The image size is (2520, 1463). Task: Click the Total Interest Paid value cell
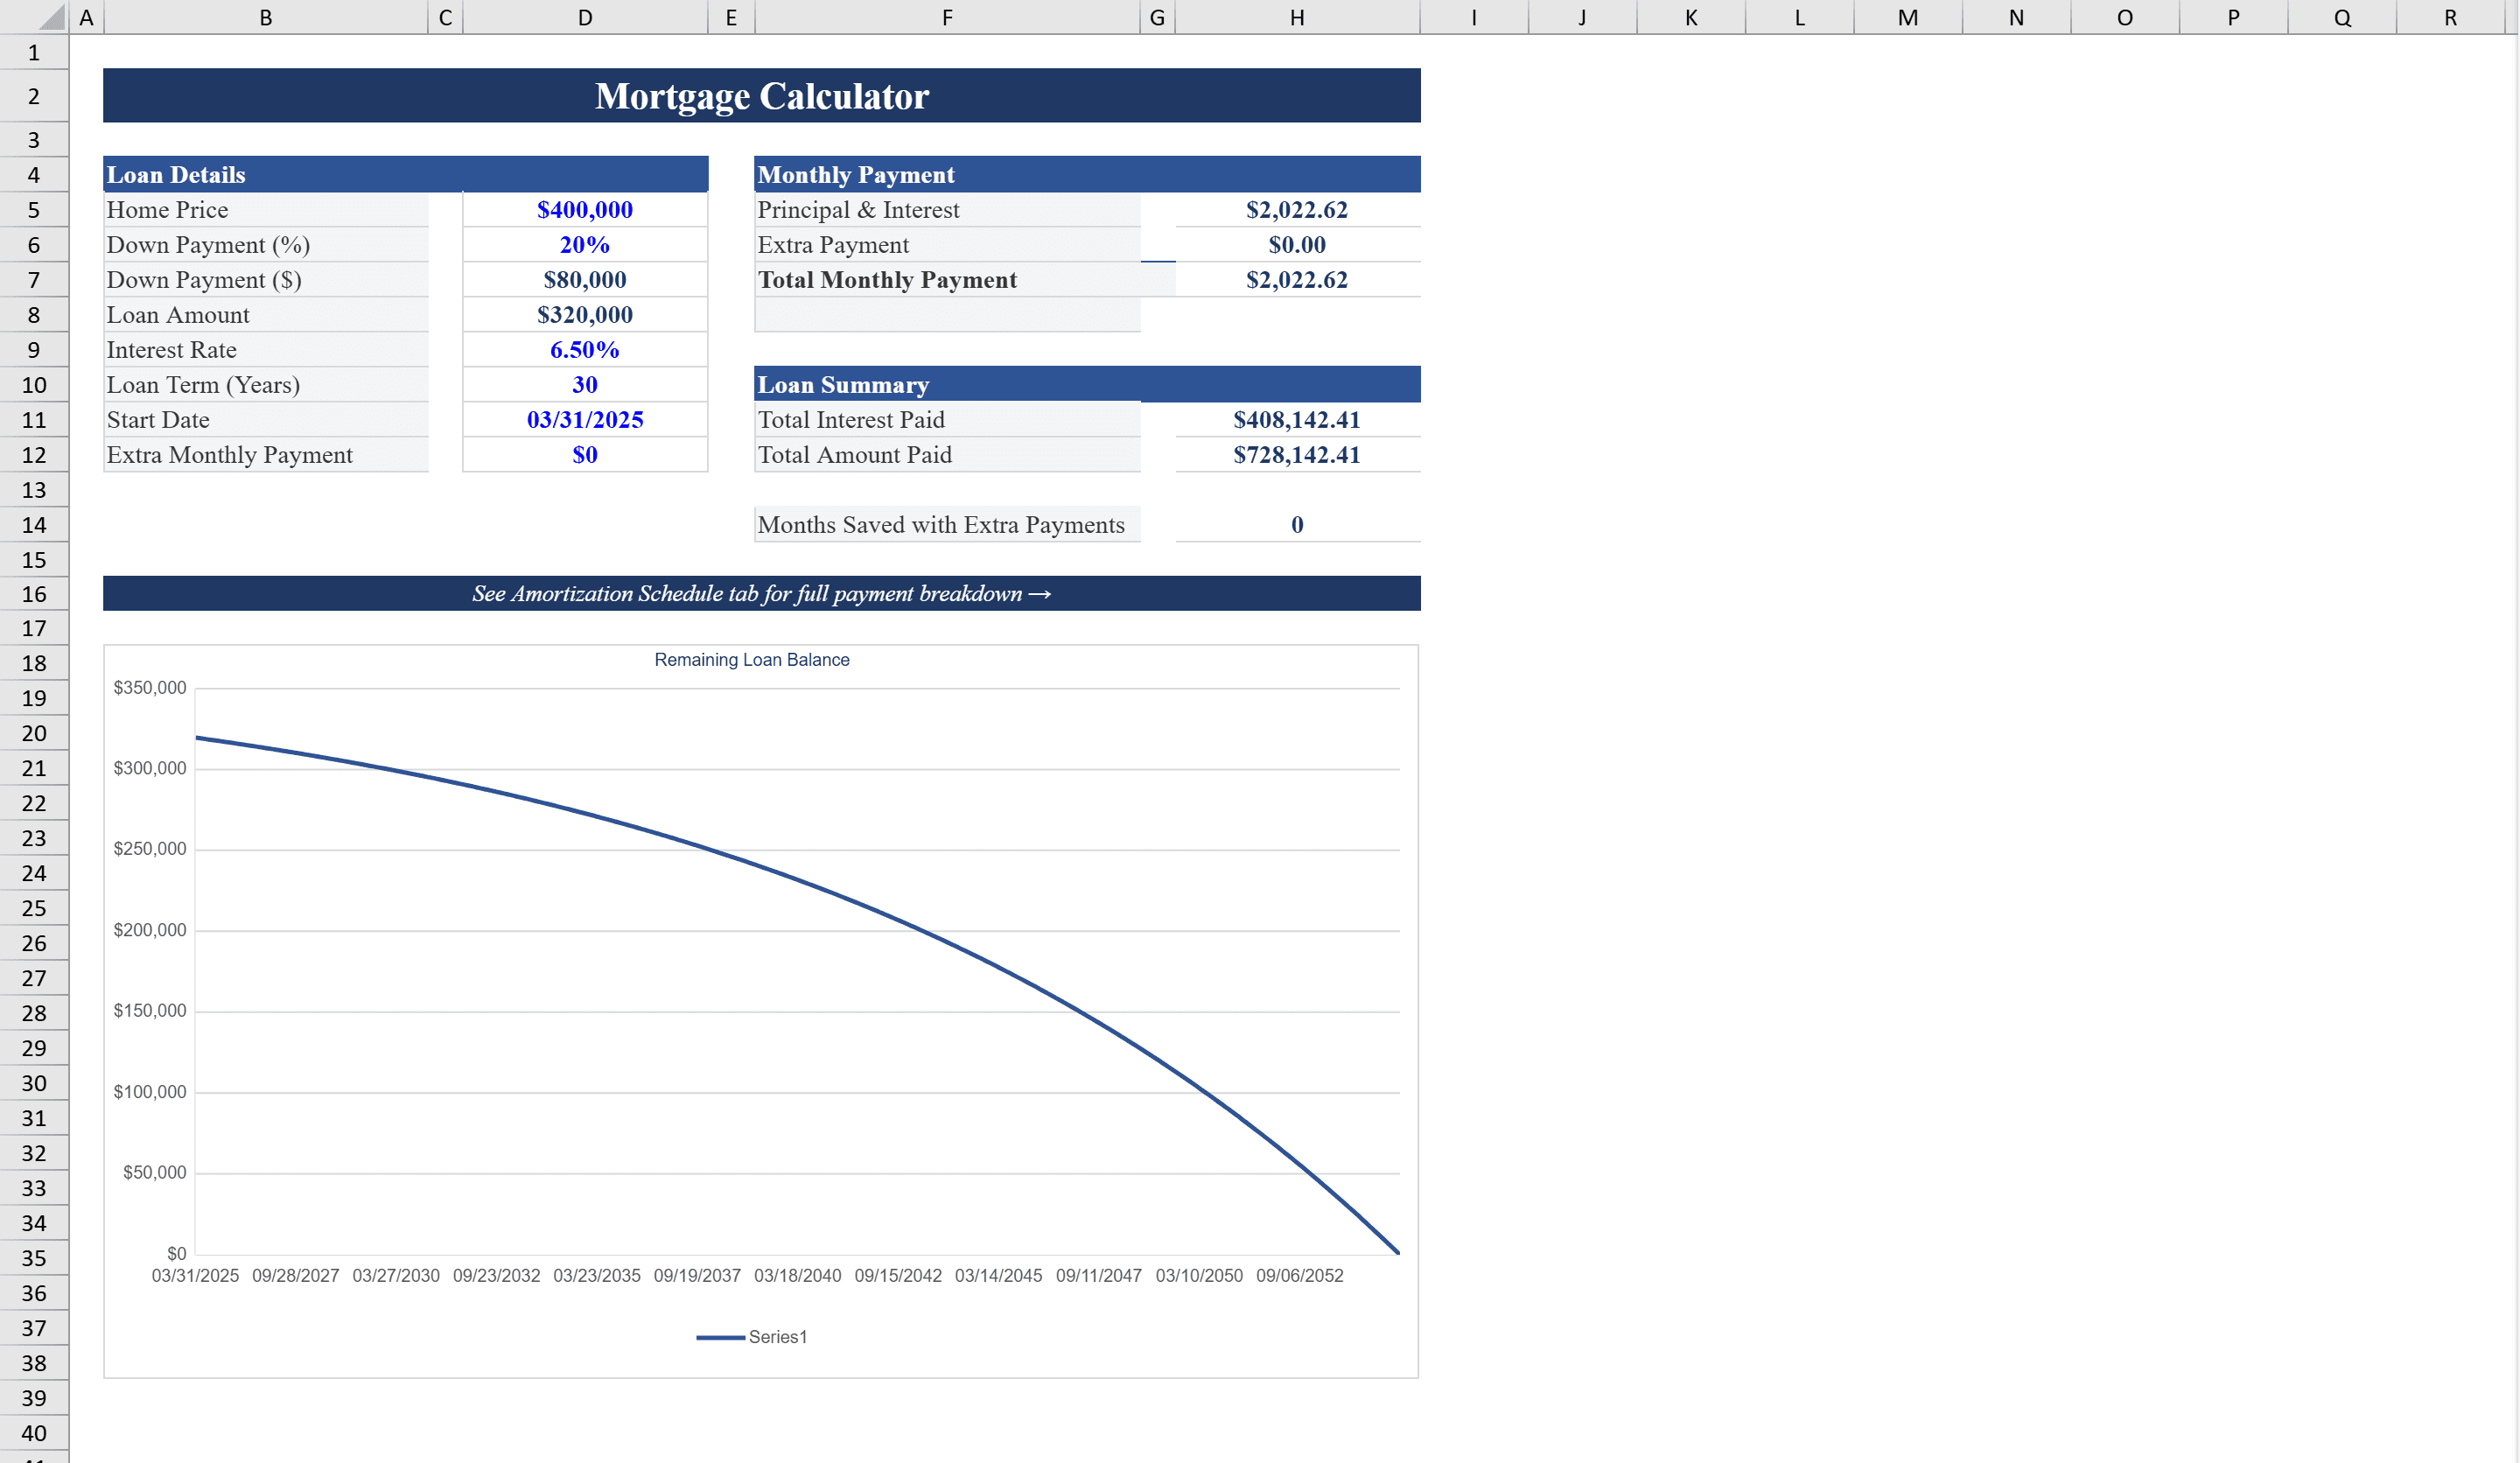click(1297, 419)
